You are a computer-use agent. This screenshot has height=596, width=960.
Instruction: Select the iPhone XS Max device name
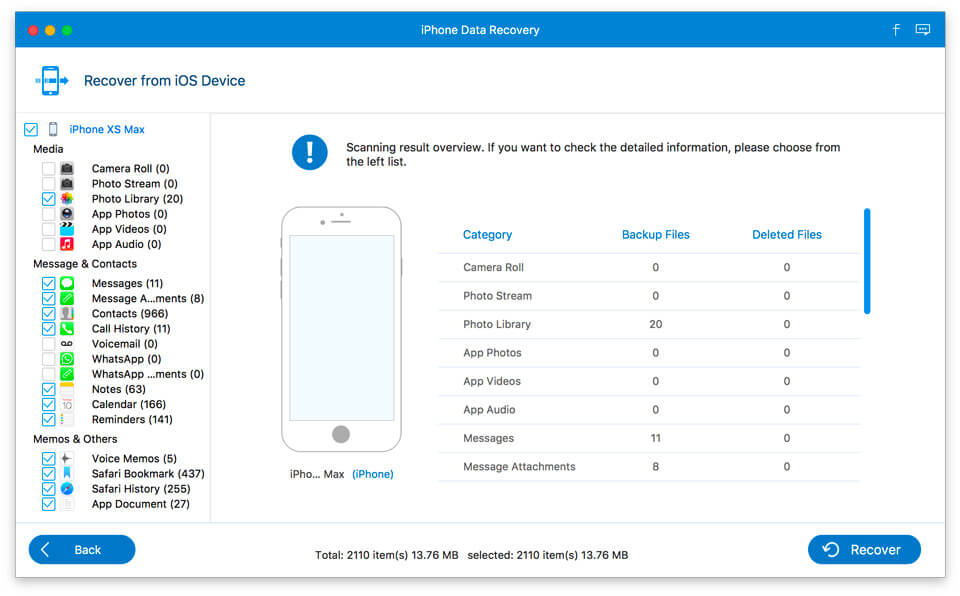[107, 129]
